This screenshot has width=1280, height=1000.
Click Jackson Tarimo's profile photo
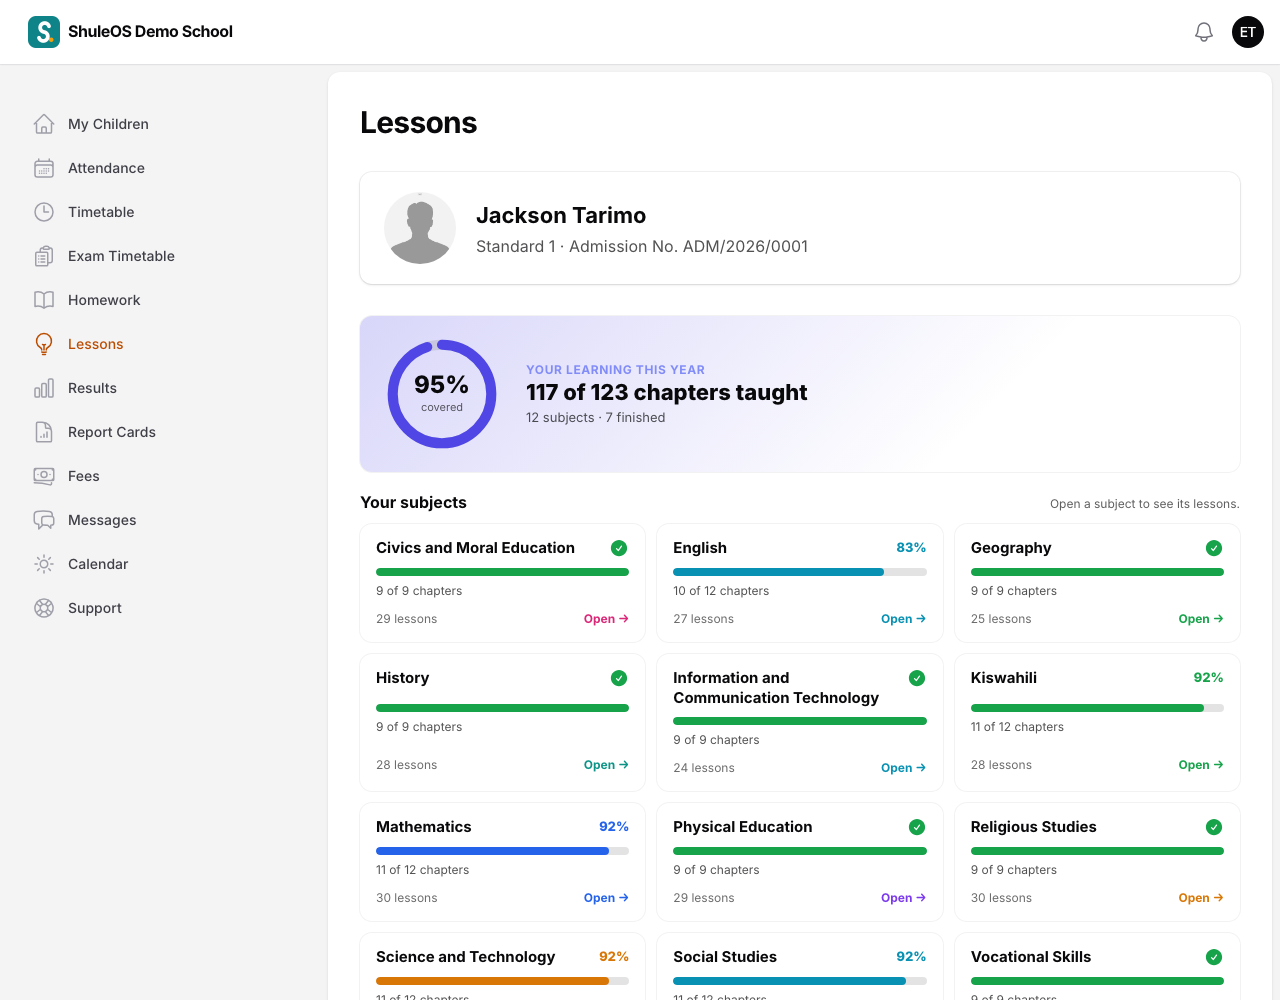pos(420,228)
